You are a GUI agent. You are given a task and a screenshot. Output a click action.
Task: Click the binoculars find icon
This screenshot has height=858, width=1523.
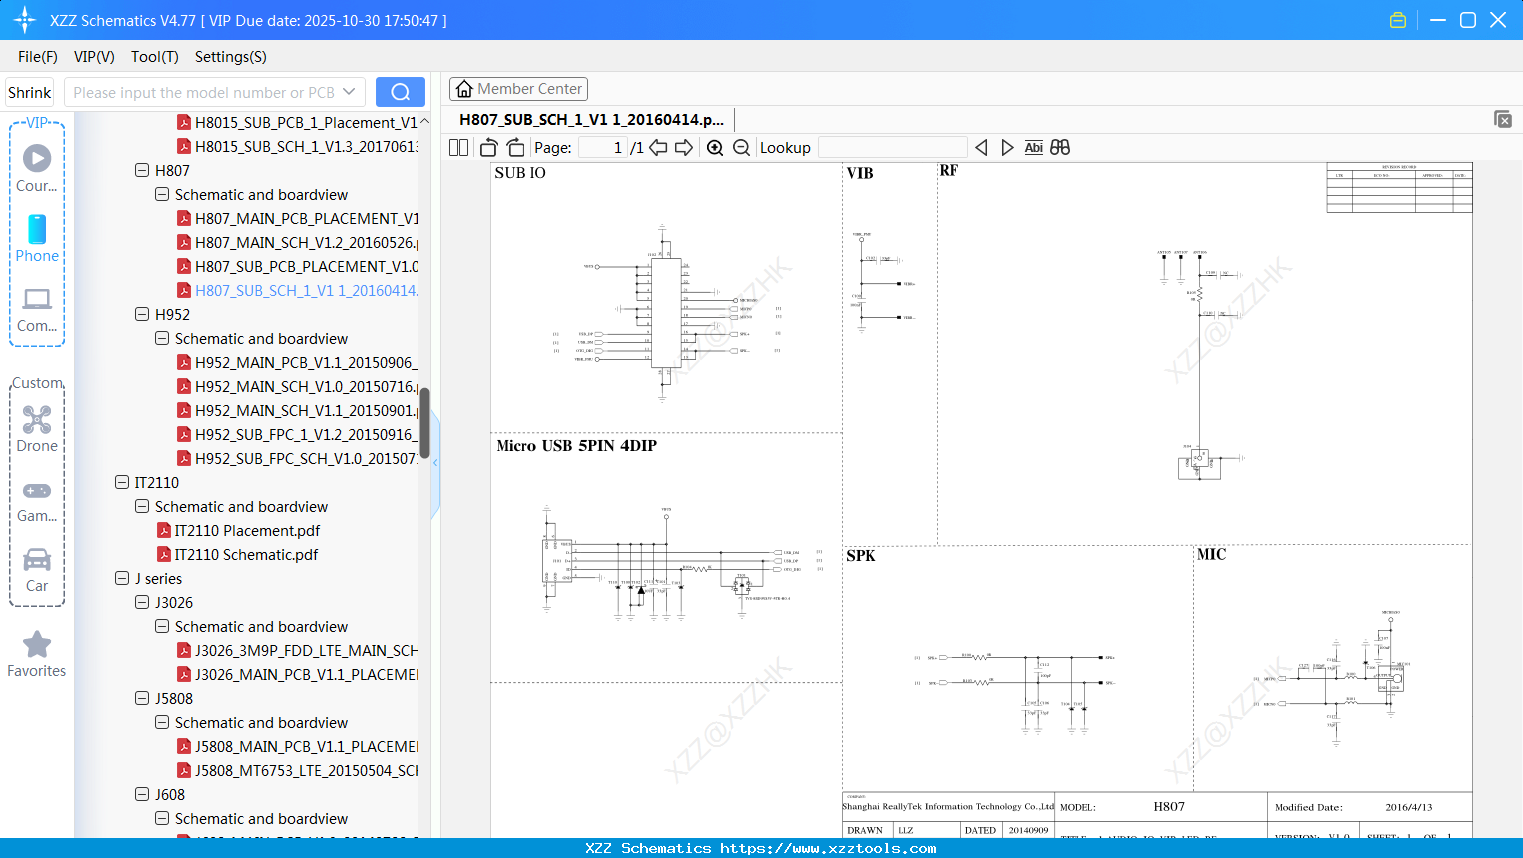click(x=1060, y=147)
